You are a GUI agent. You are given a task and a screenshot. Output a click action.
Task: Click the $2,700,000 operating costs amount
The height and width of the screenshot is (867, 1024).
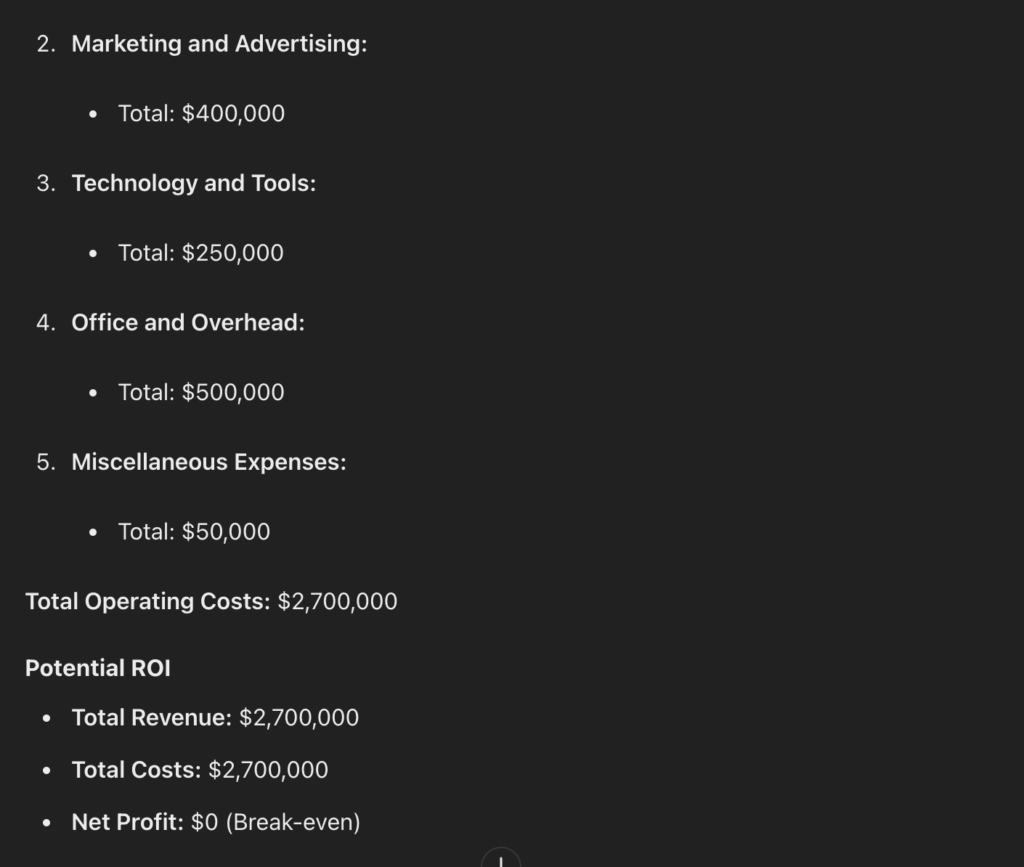point(337,601)
